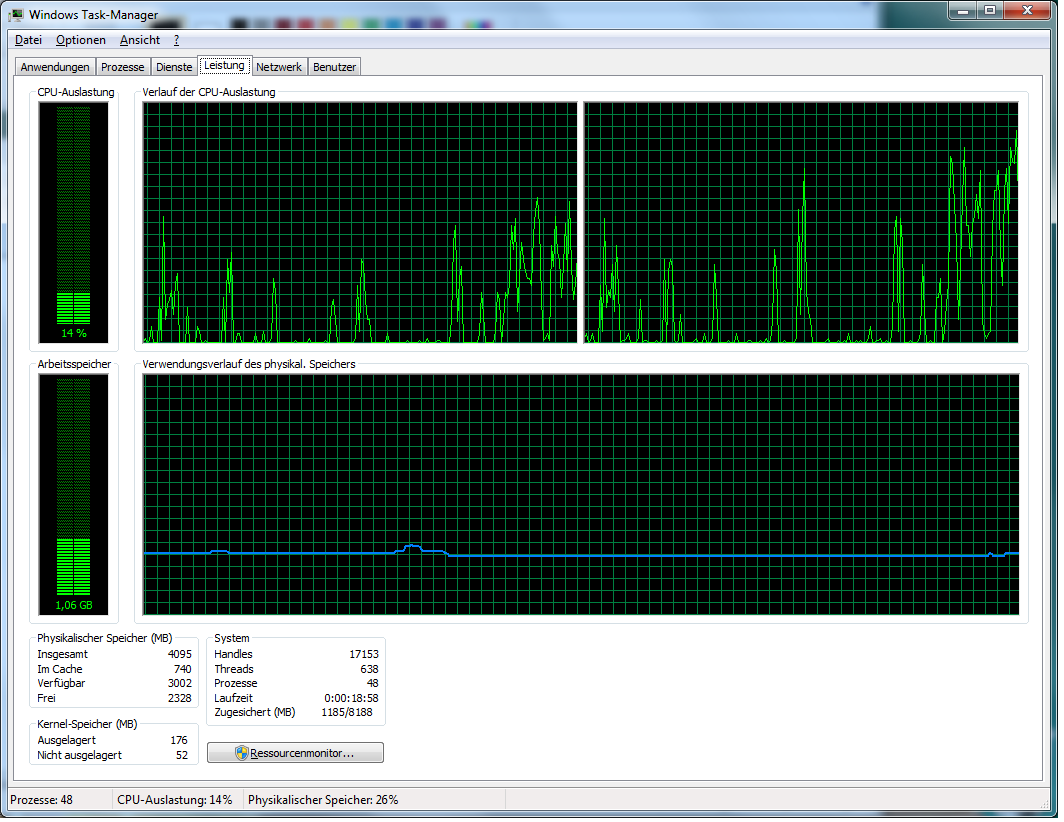Select the Leistung tab
The height and width of the screenshot is (822, 1064).
(x=225, y=66)
